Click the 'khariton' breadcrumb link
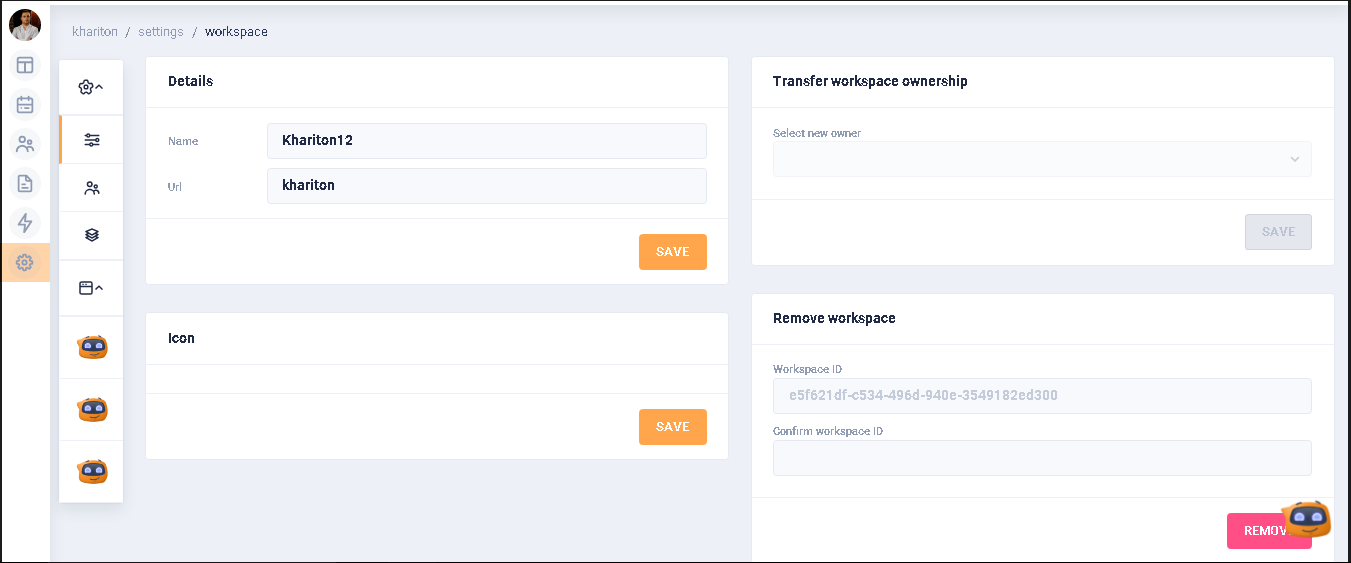The height and width of the screenshot is (563, 1351). [95, 32]
